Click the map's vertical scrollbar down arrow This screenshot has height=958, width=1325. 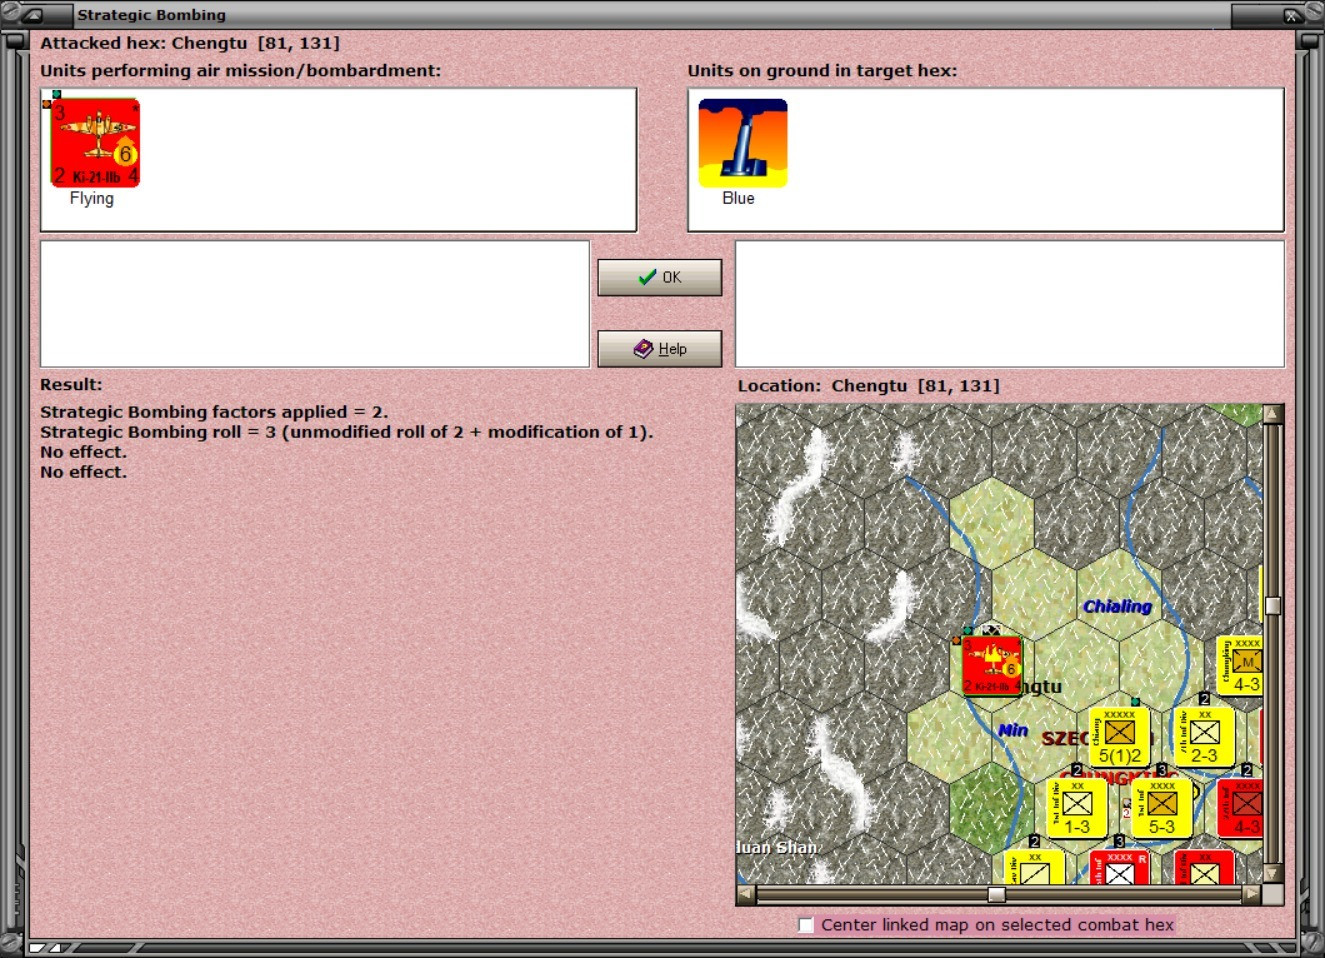pyautogui.click(x=1273, y=873)
